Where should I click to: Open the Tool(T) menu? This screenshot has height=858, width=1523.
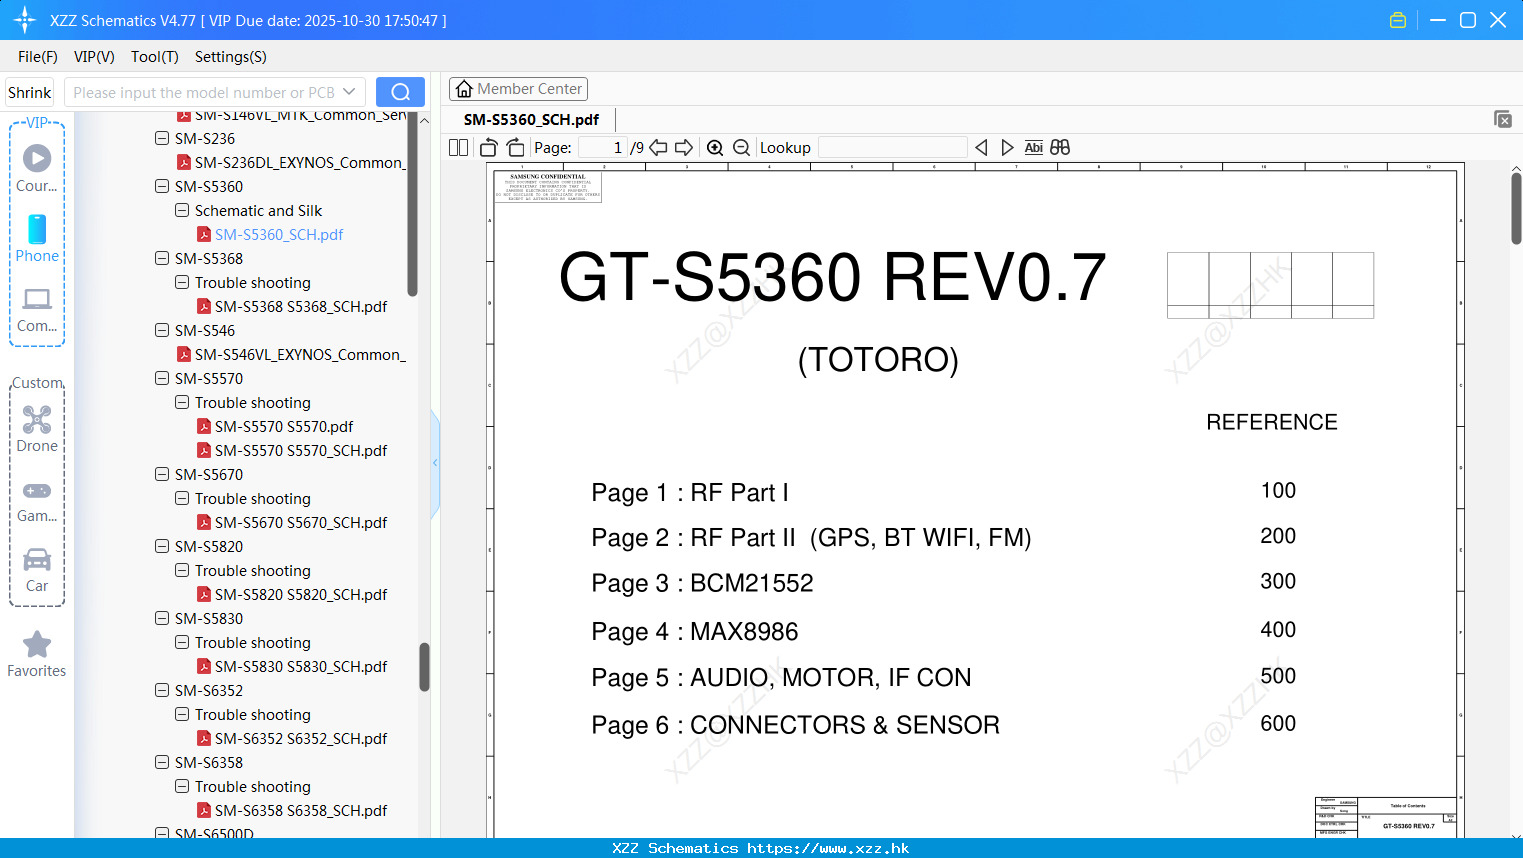click(155, 57)
